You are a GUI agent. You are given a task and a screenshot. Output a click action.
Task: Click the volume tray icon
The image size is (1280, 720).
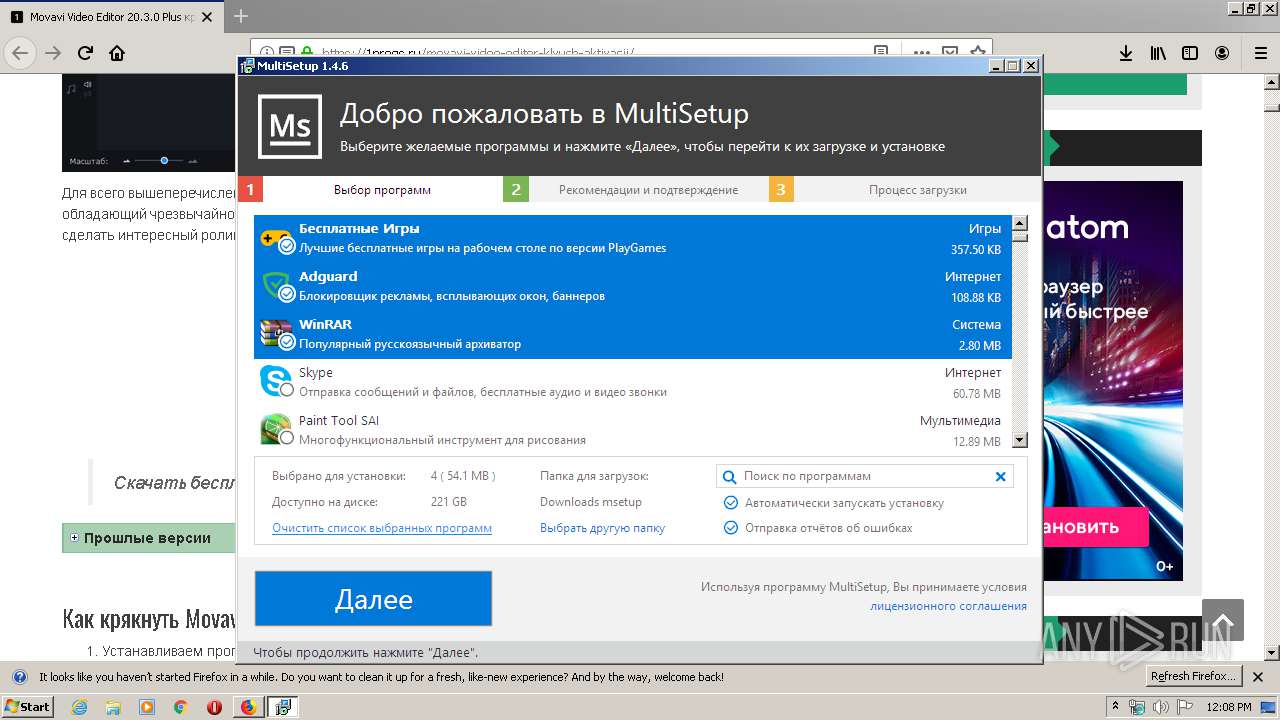point(1160,707)
